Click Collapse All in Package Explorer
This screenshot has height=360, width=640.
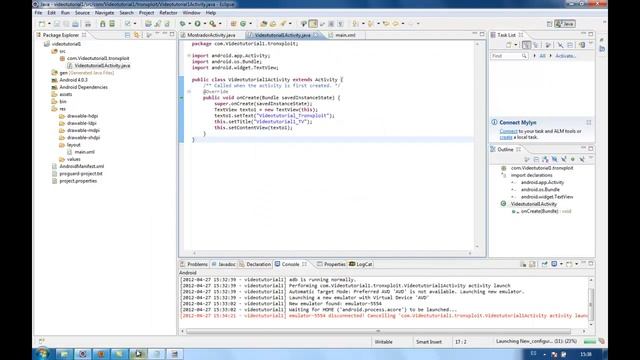pyautogui.click(x=127, y=35)
